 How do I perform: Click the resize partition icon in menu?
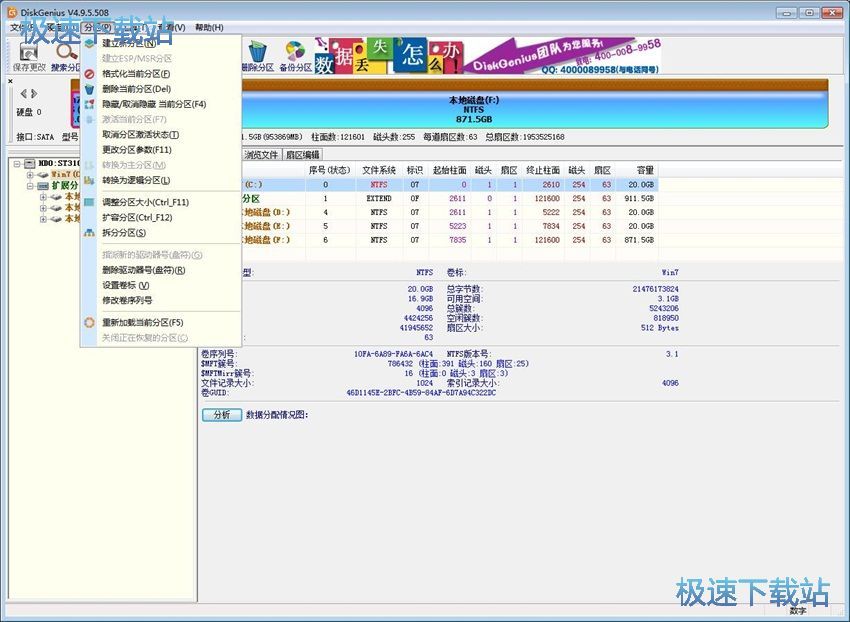pos(89,202)
